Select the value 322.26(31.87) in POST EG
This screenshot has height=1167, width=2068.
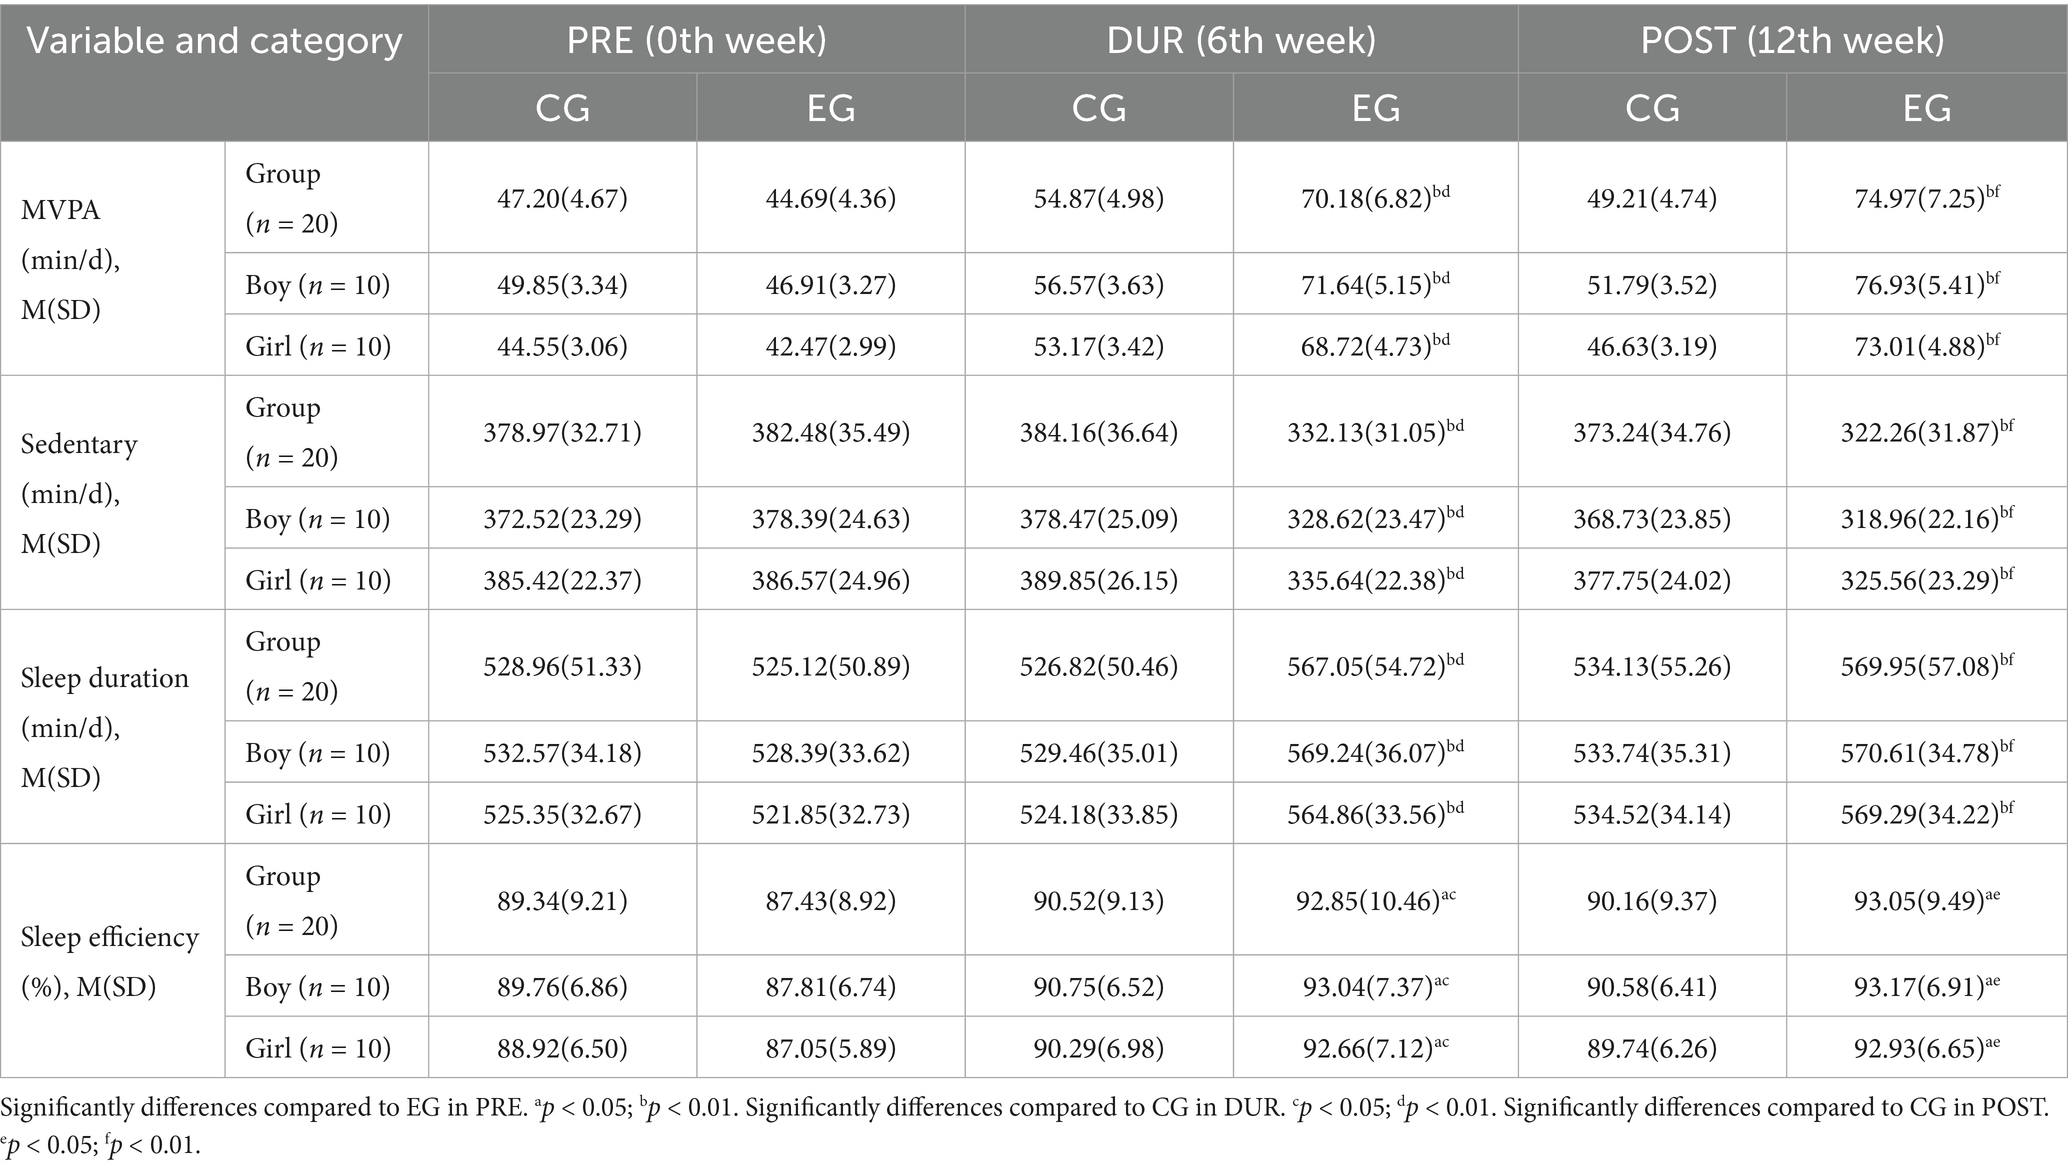(1926, 432)
